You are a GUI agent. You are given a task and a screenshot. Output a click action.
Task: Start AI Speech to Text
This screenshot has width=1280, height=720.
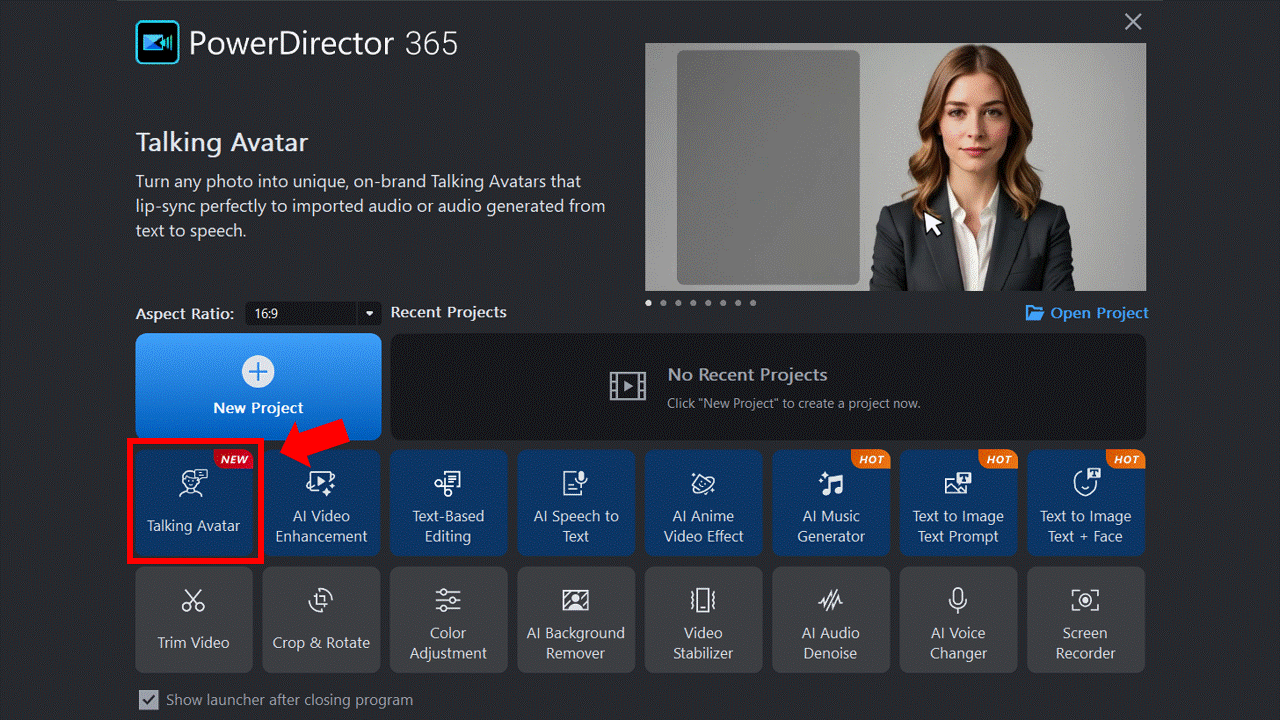[x=576, y=503]
